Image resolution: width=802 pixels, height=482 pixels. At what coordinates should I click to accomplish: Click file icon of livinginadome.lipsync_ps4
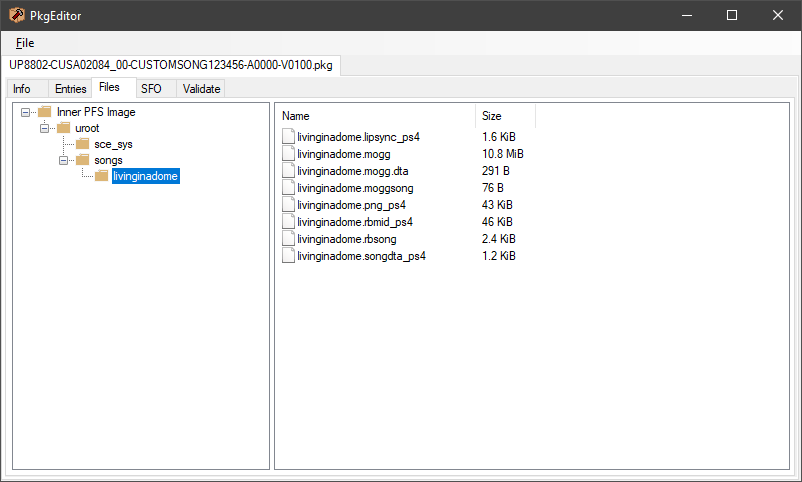point(288,137)
